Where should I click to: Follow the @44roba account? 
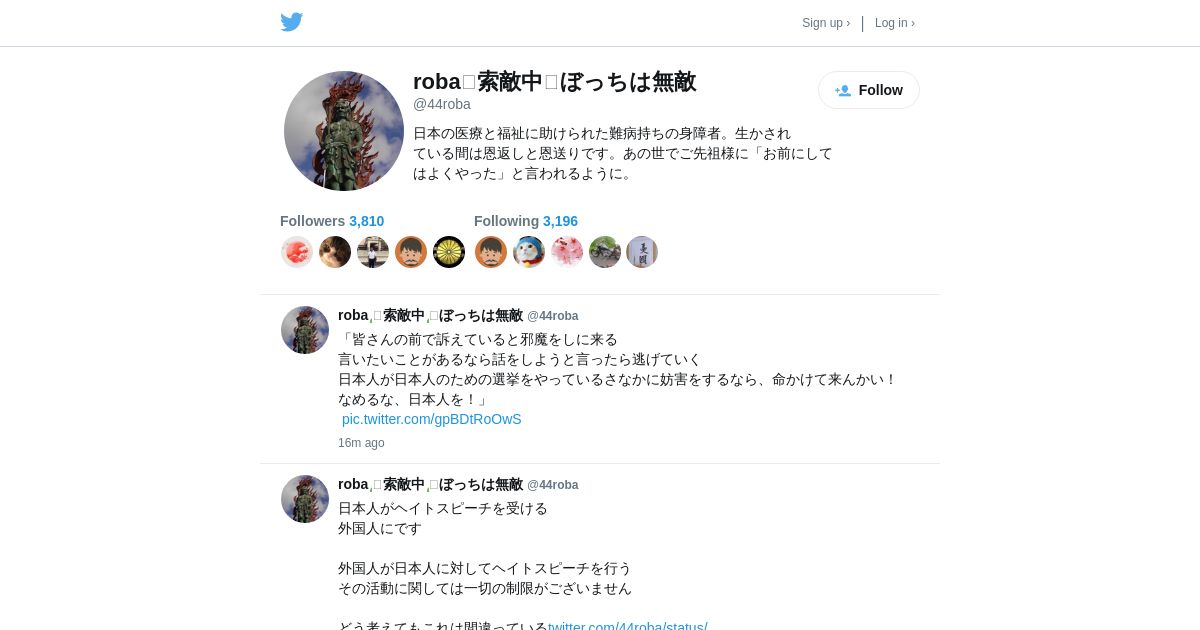(x=869, y=90)
